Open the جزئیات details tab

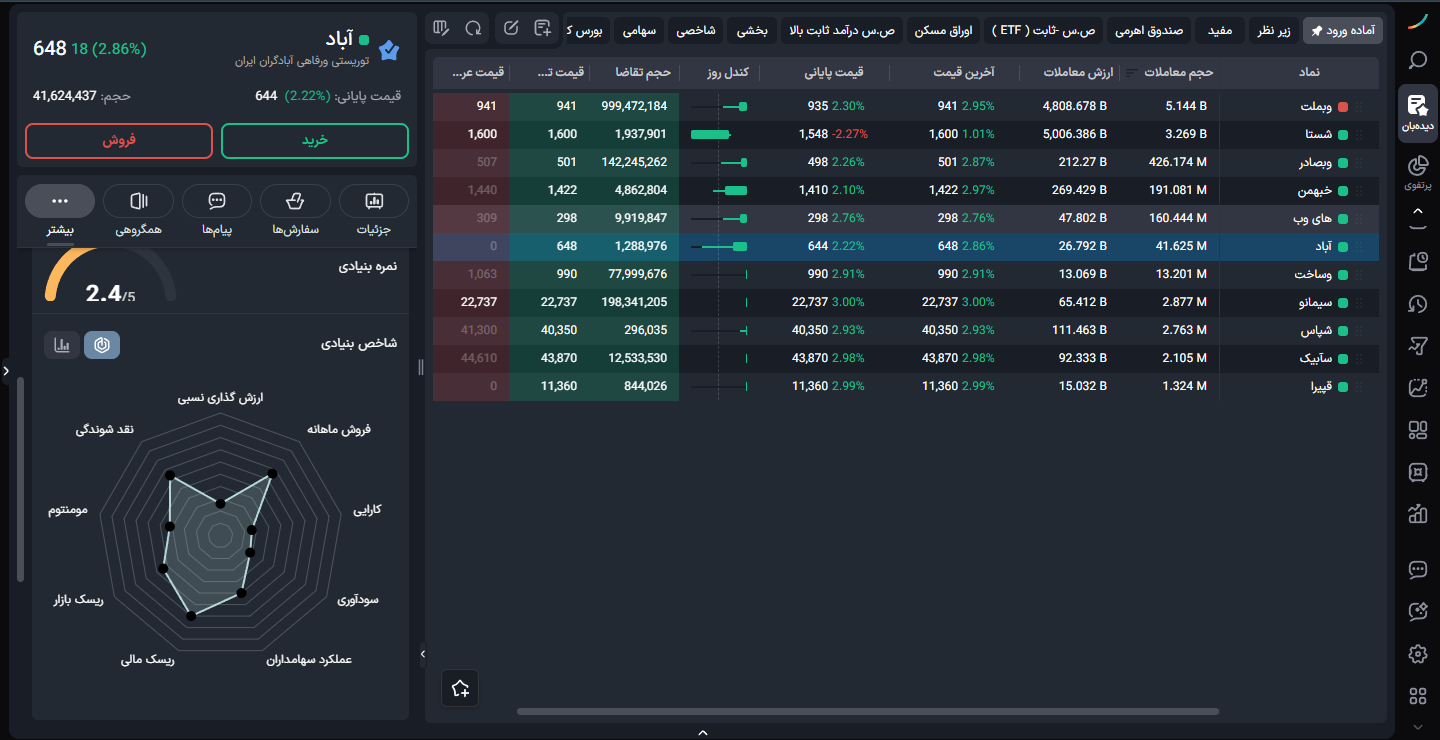(374, 211)
